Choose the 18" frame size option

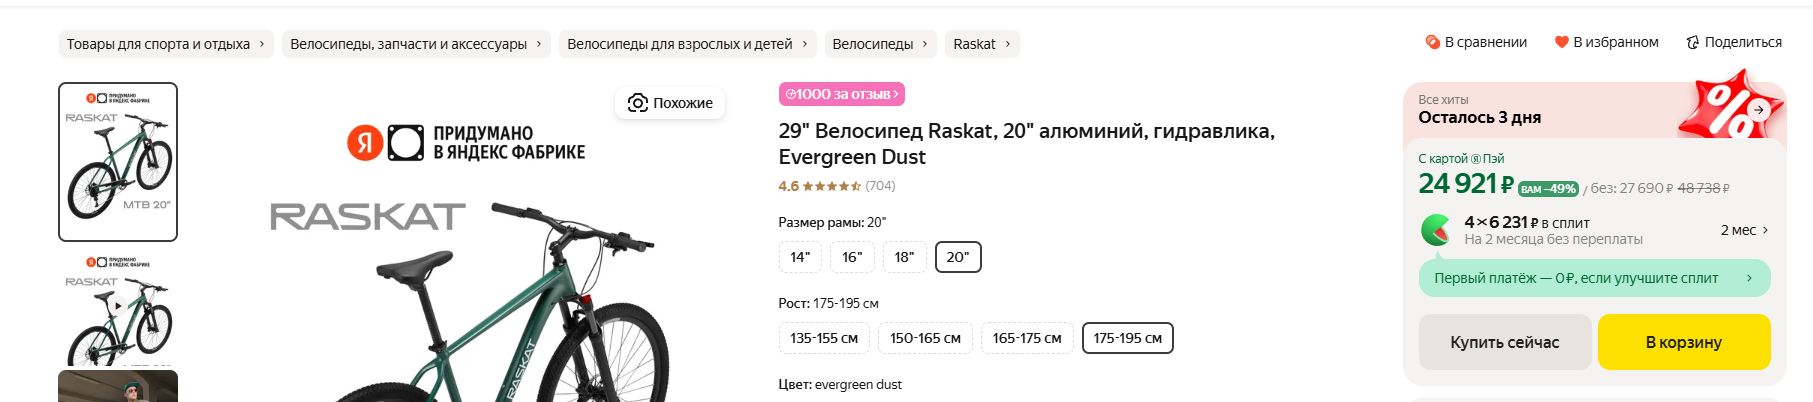coord(904,257)
